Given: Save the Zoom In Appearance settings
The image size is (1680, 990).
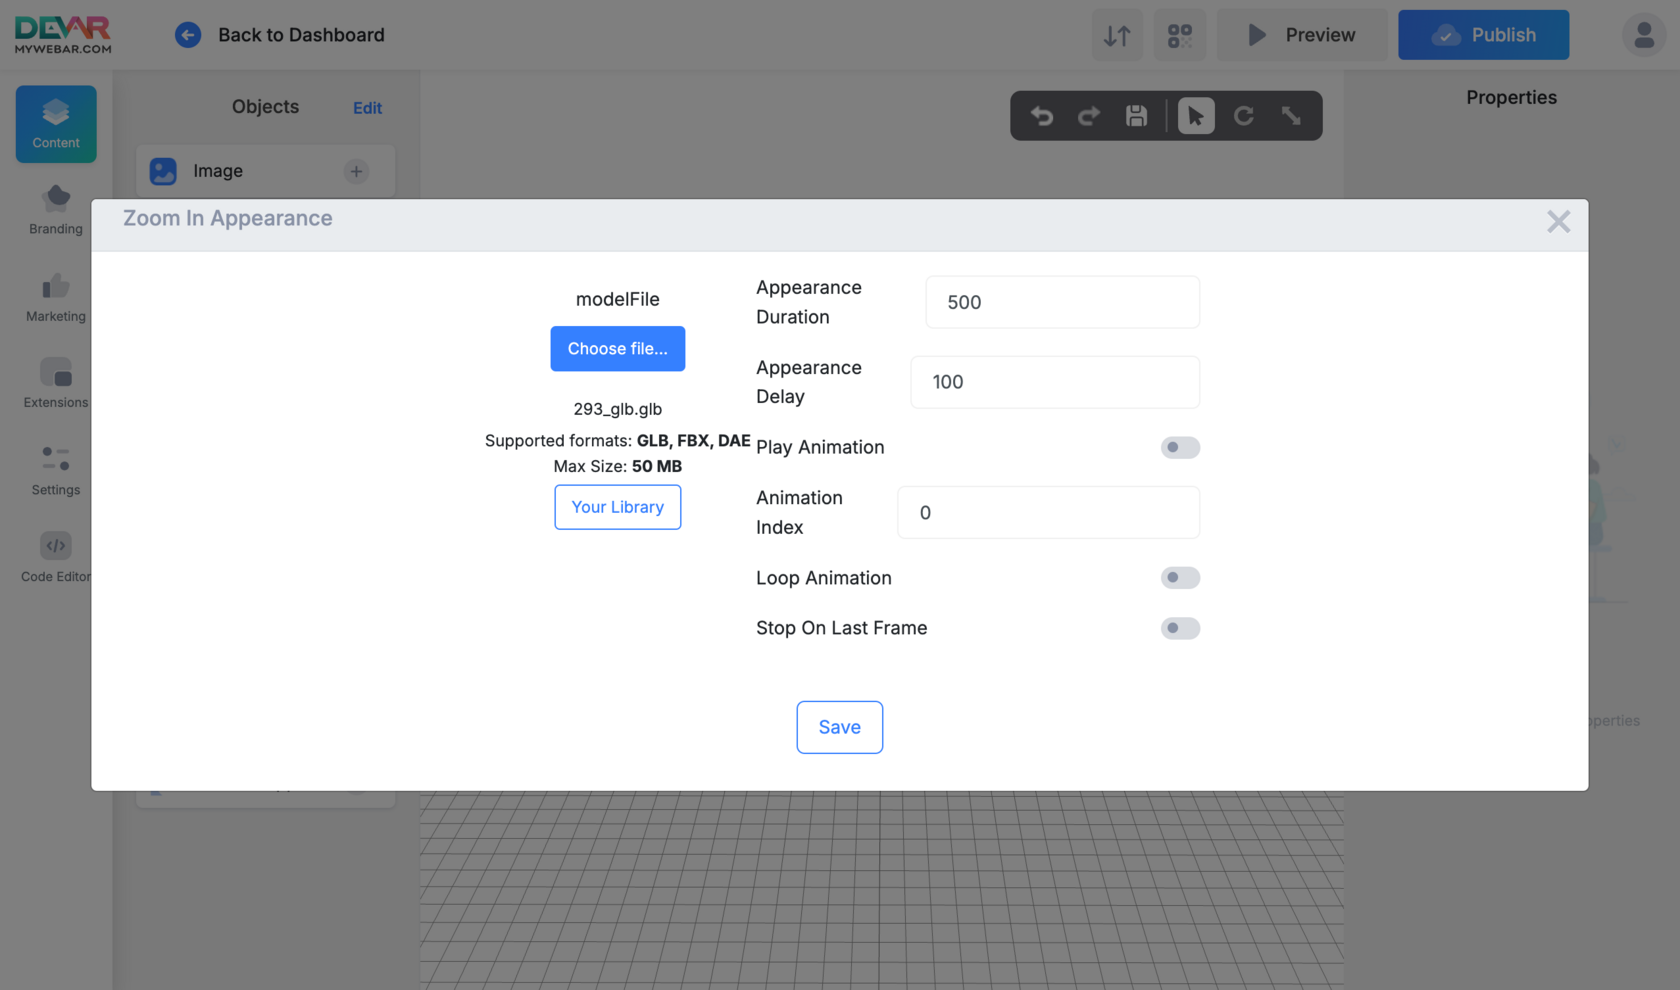Looking at the screenshot, I should tap(839, 727).
